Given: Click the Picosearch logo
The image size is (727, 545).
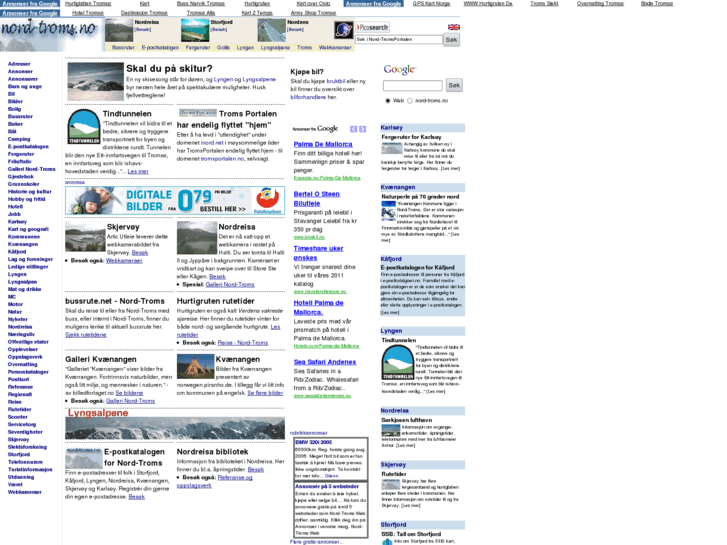Looking at the screenshot, I should pos(373,27).
